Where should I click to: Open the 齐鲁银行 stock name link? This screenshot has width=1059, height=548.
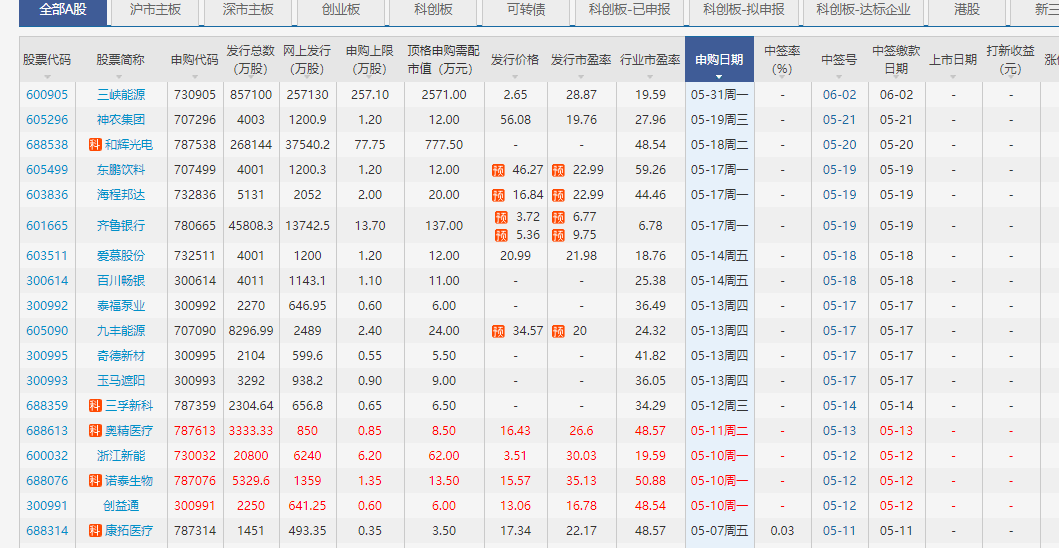point(121,226)
